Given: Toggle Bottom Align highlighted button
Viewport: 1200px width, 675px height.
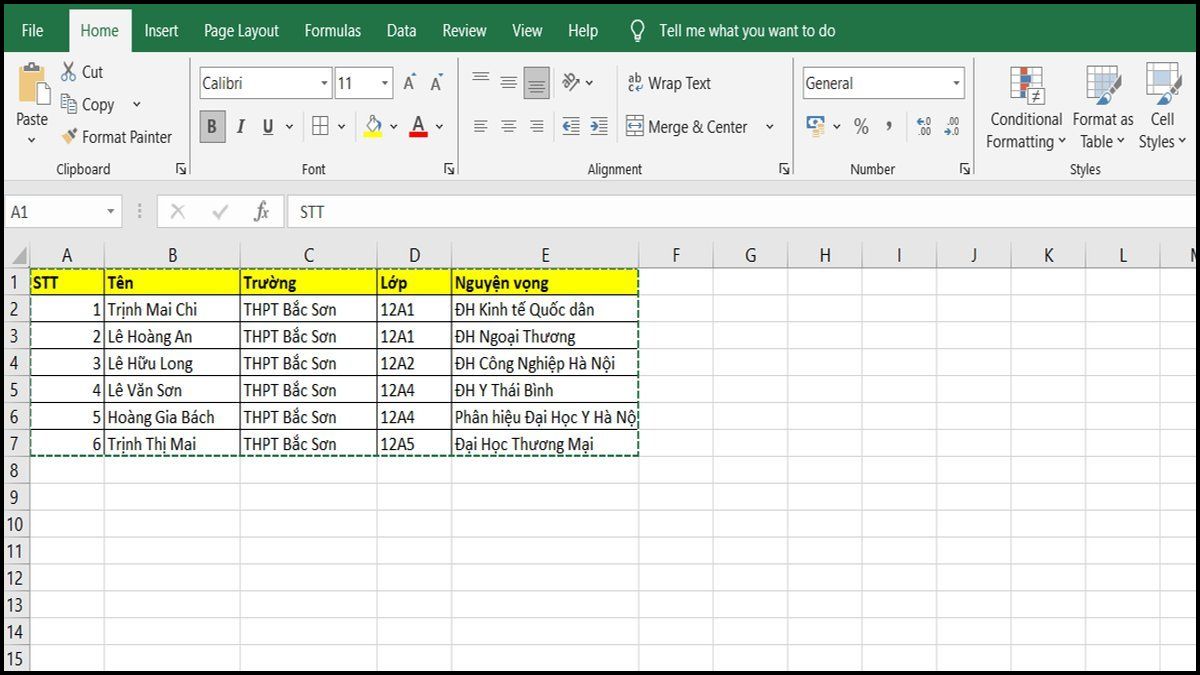Looking at the screenshot, I should (537, 83).
